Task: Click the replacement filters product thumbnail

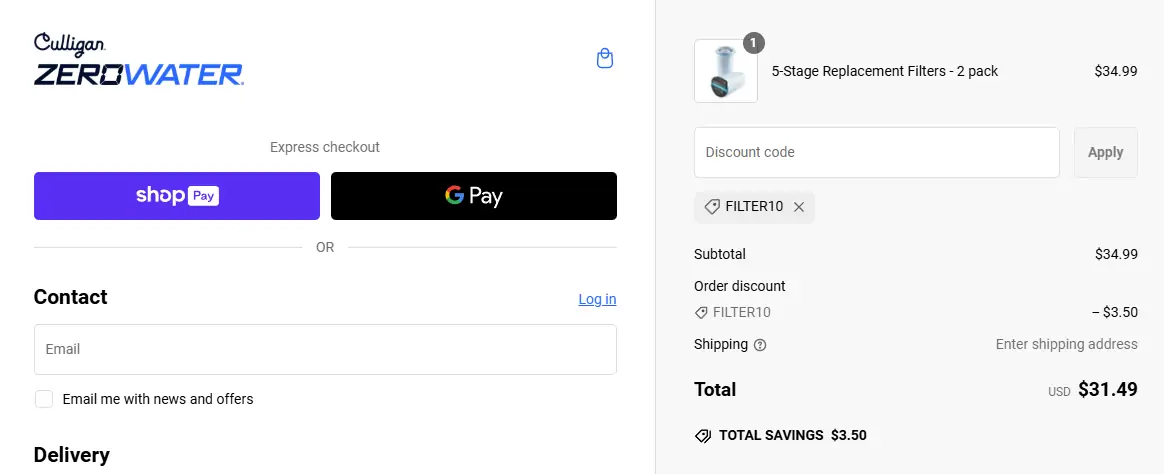Action: click(725, 72)
